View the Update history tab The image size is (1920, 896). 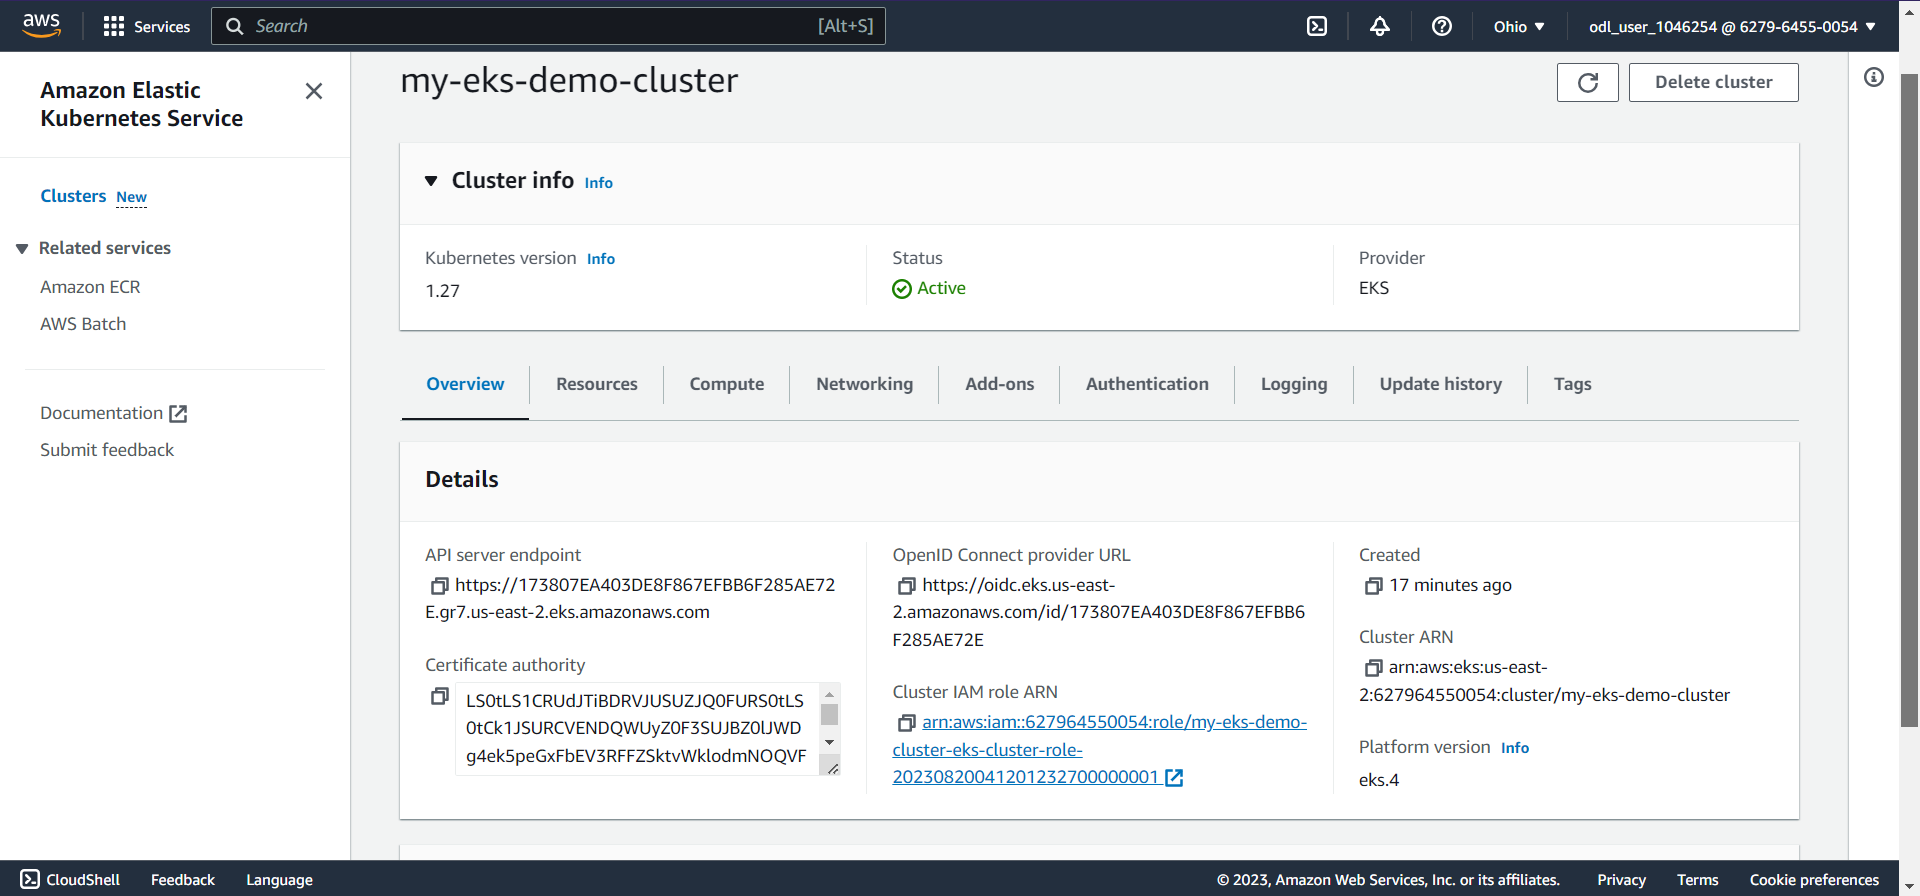[1441, 384]
